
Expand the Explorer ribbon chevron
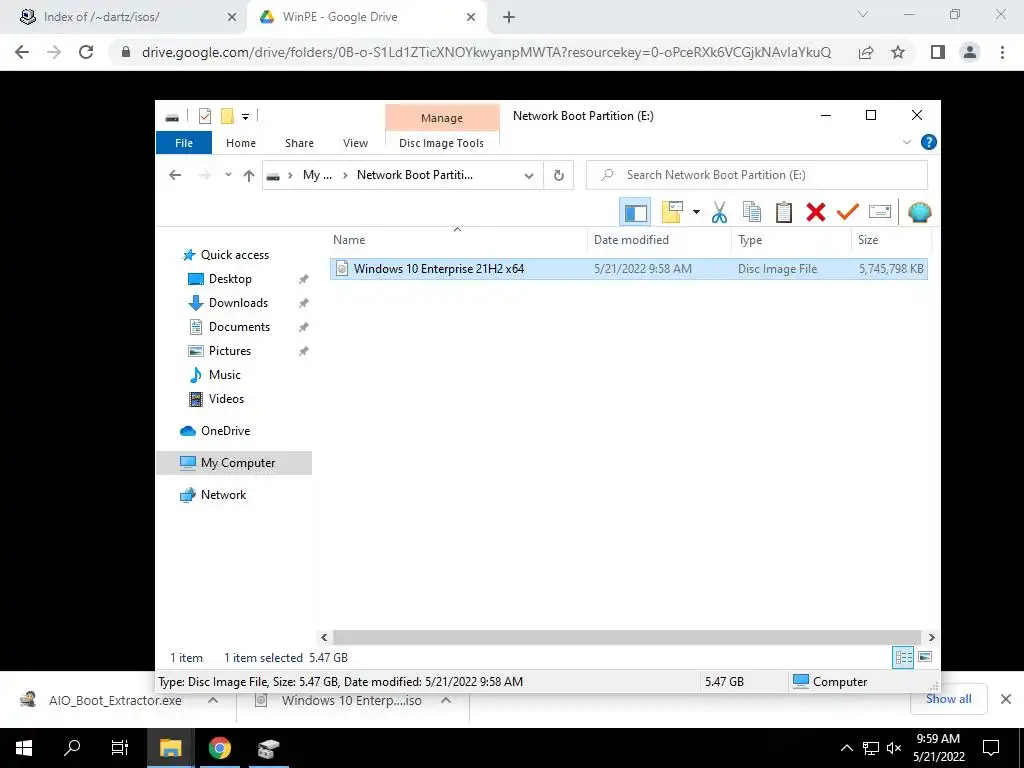(x=906, y=142)
